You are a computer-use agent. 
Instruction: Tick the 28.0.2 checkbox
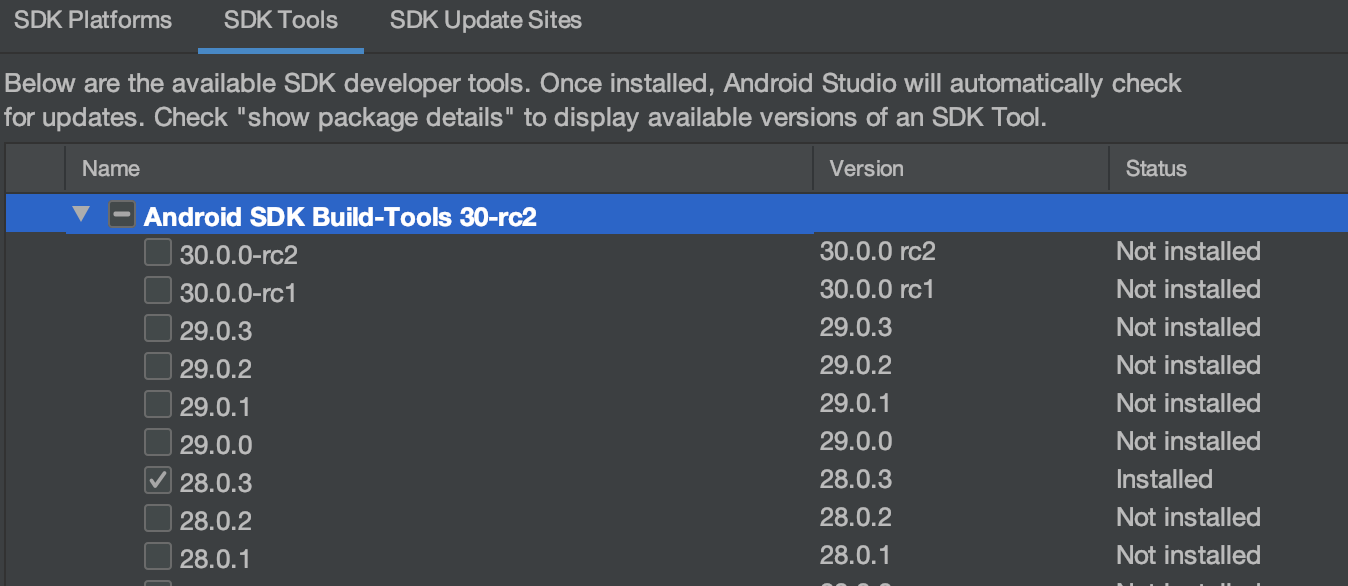pos(158,519)
